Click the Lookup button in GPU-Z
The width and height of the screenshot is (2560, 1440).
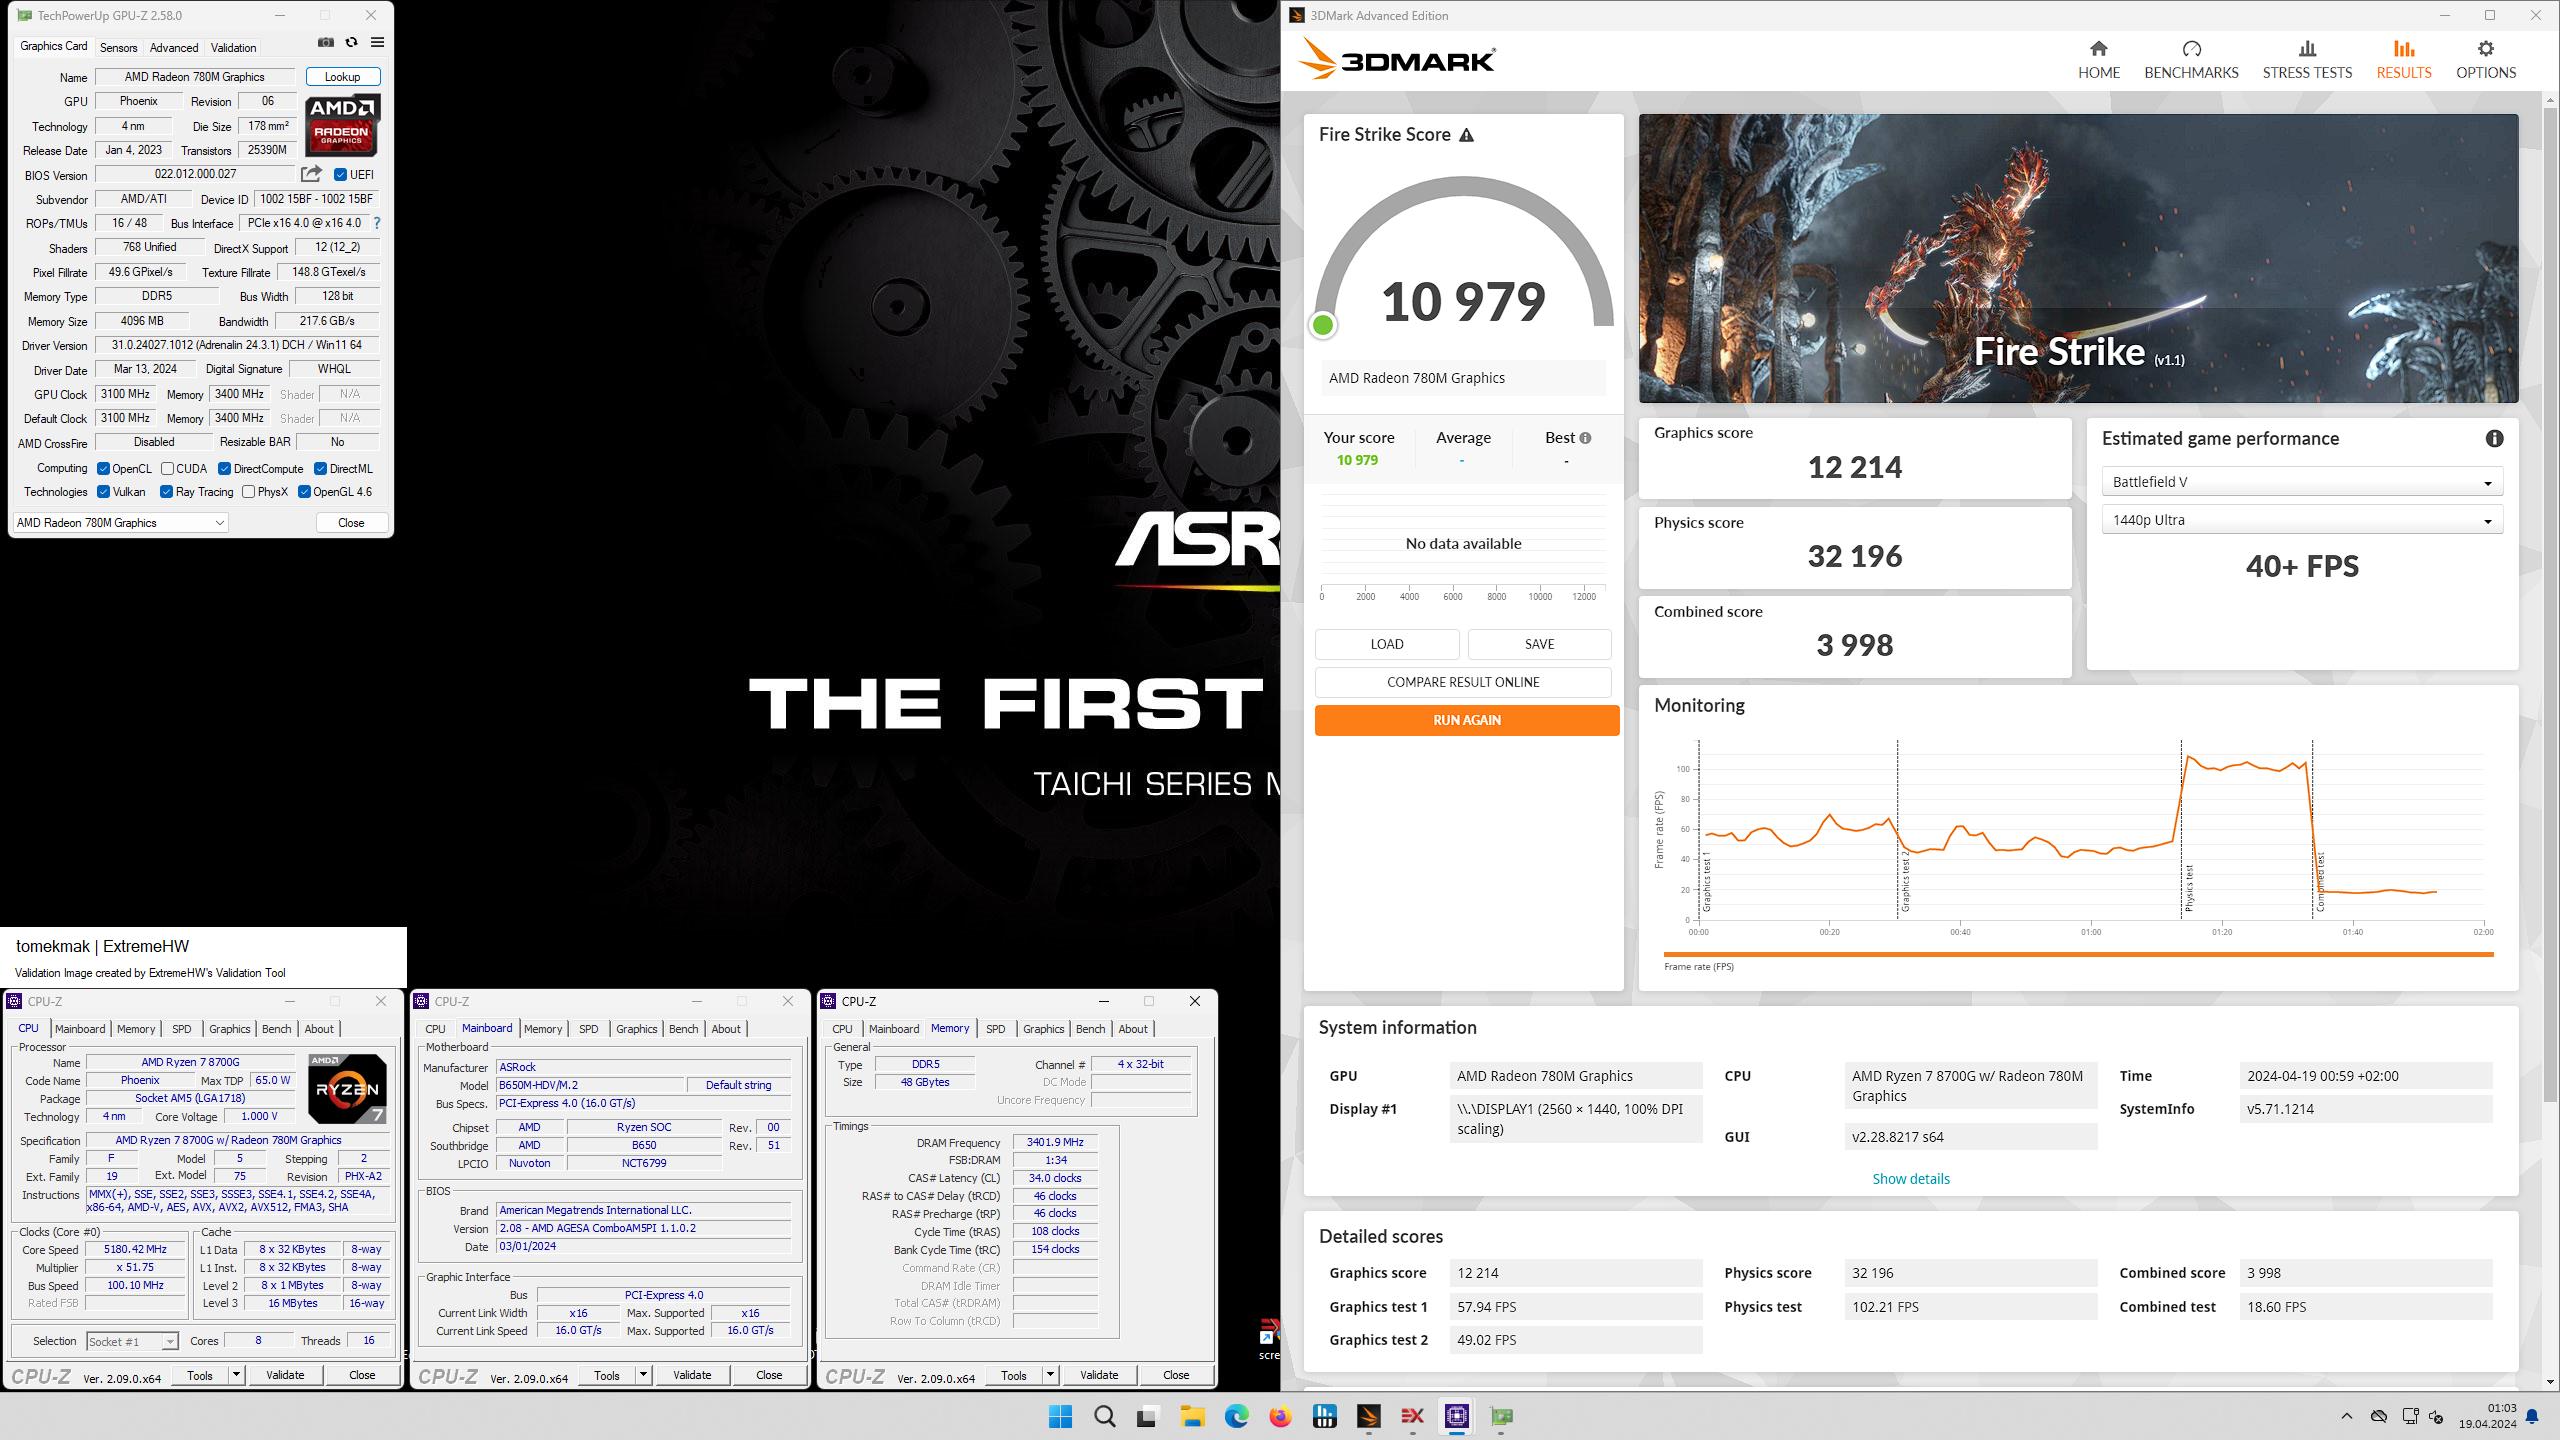click(342, 77)
